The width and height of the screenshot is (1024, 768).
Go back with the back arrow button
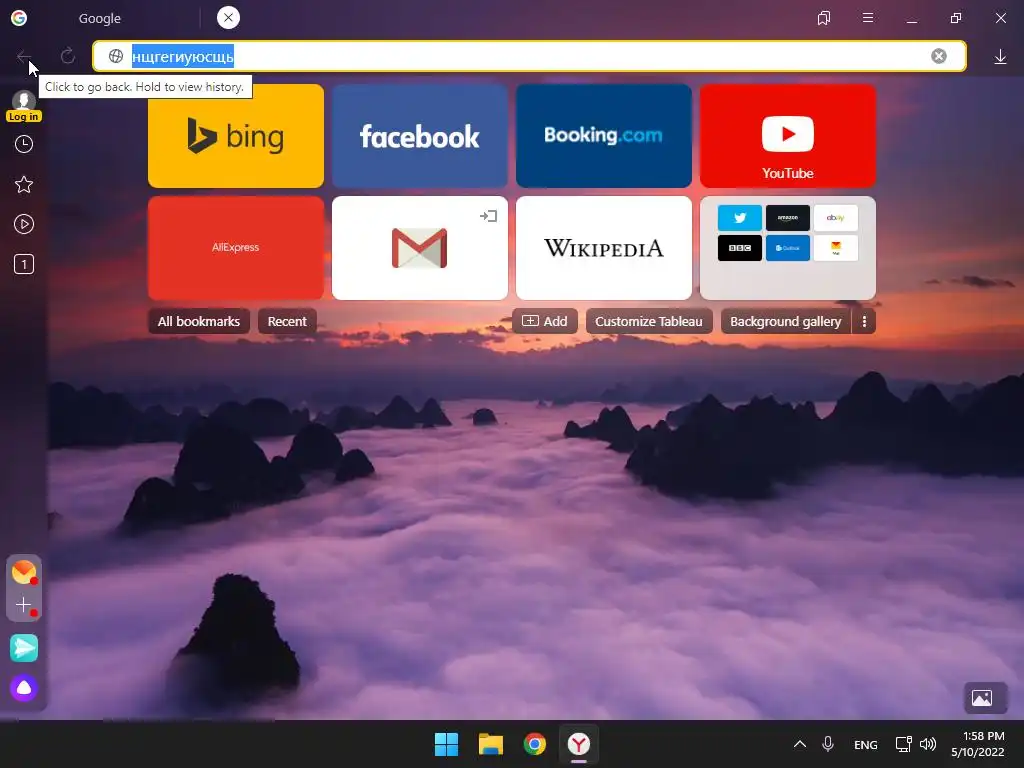point(24,57)
